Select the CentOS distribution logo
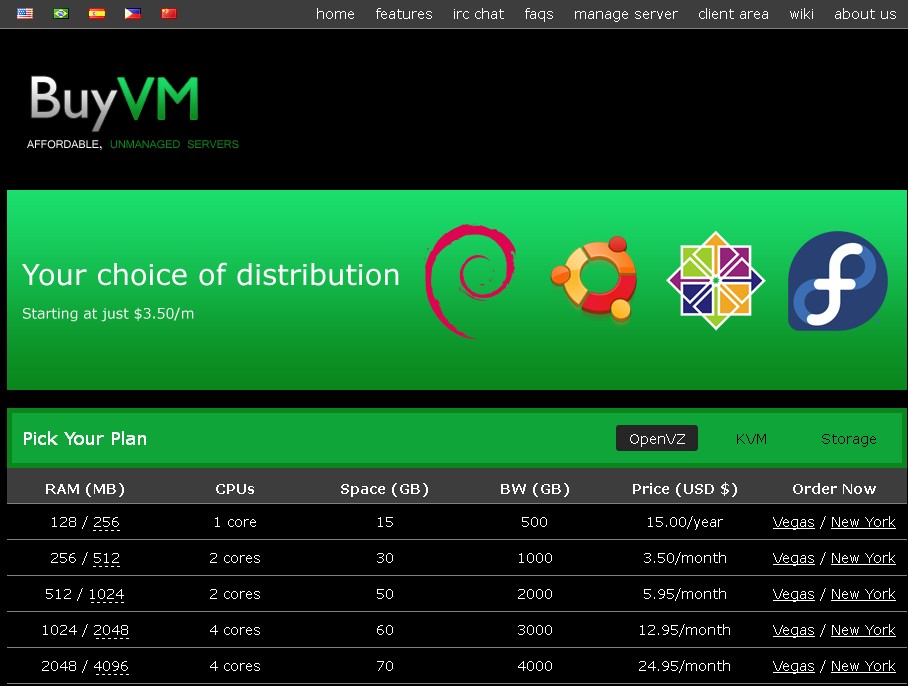 tap(715, 281)
